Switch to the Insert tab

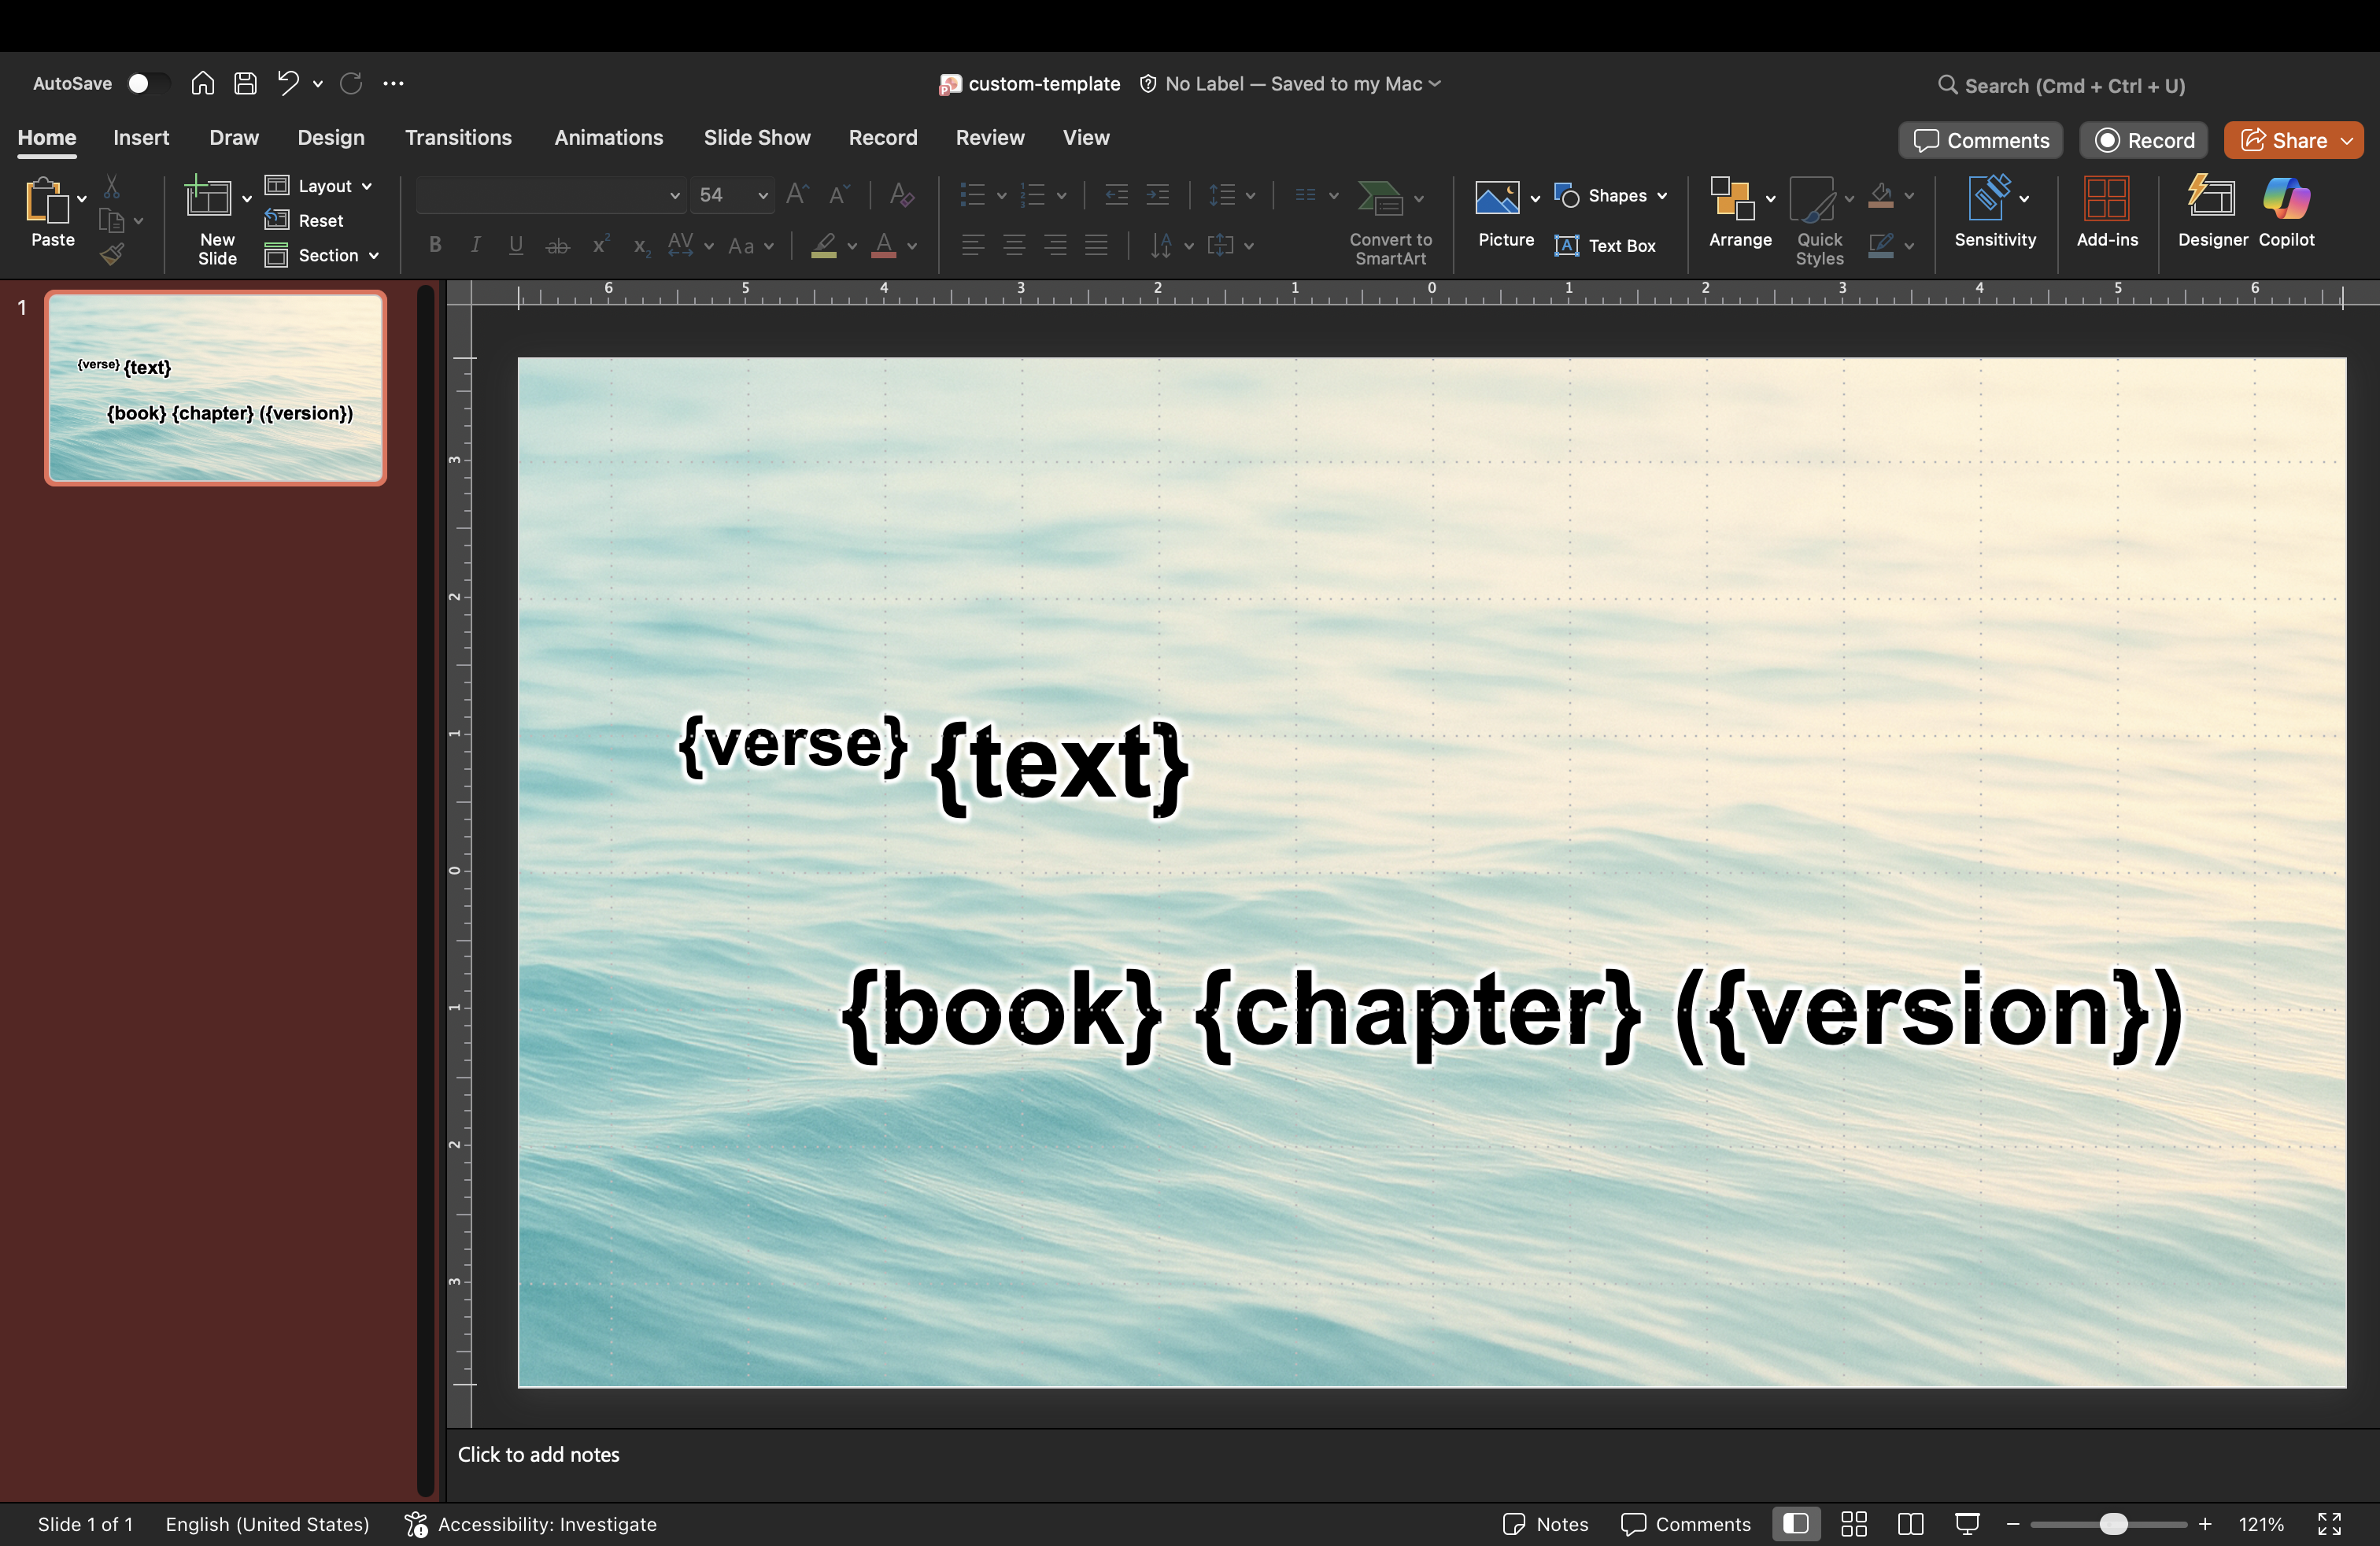tap(141, 138)
